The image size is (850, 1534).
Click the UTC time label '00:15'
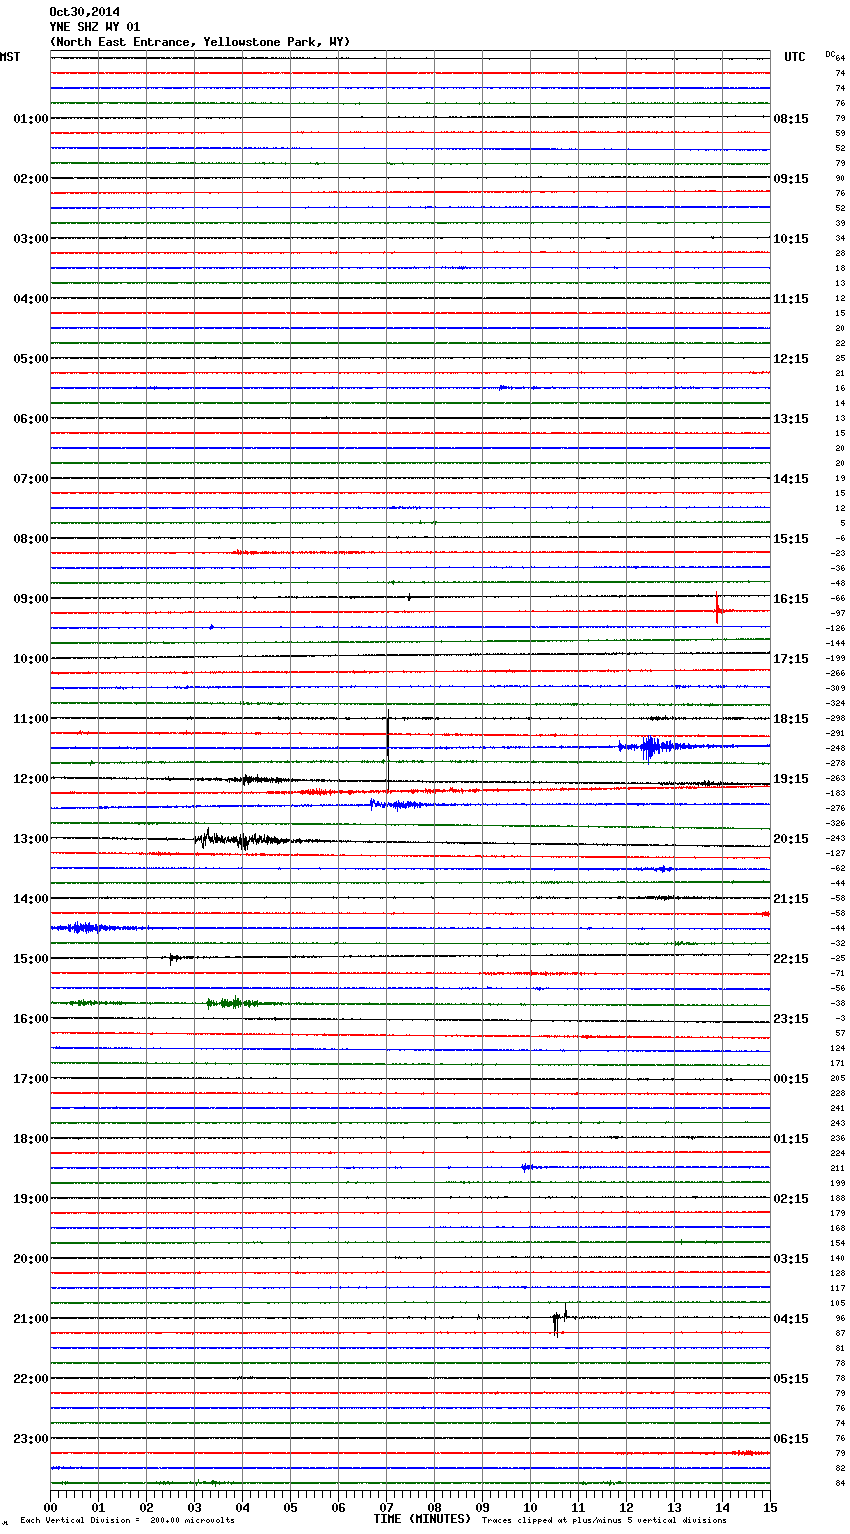[x=791, y=1079]
